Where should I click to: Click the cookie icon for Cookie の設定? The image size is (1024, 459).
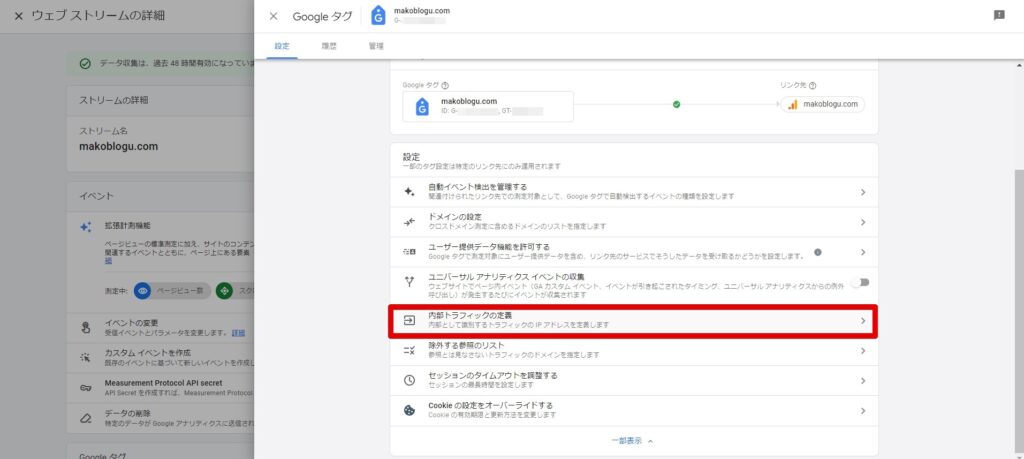409,411
